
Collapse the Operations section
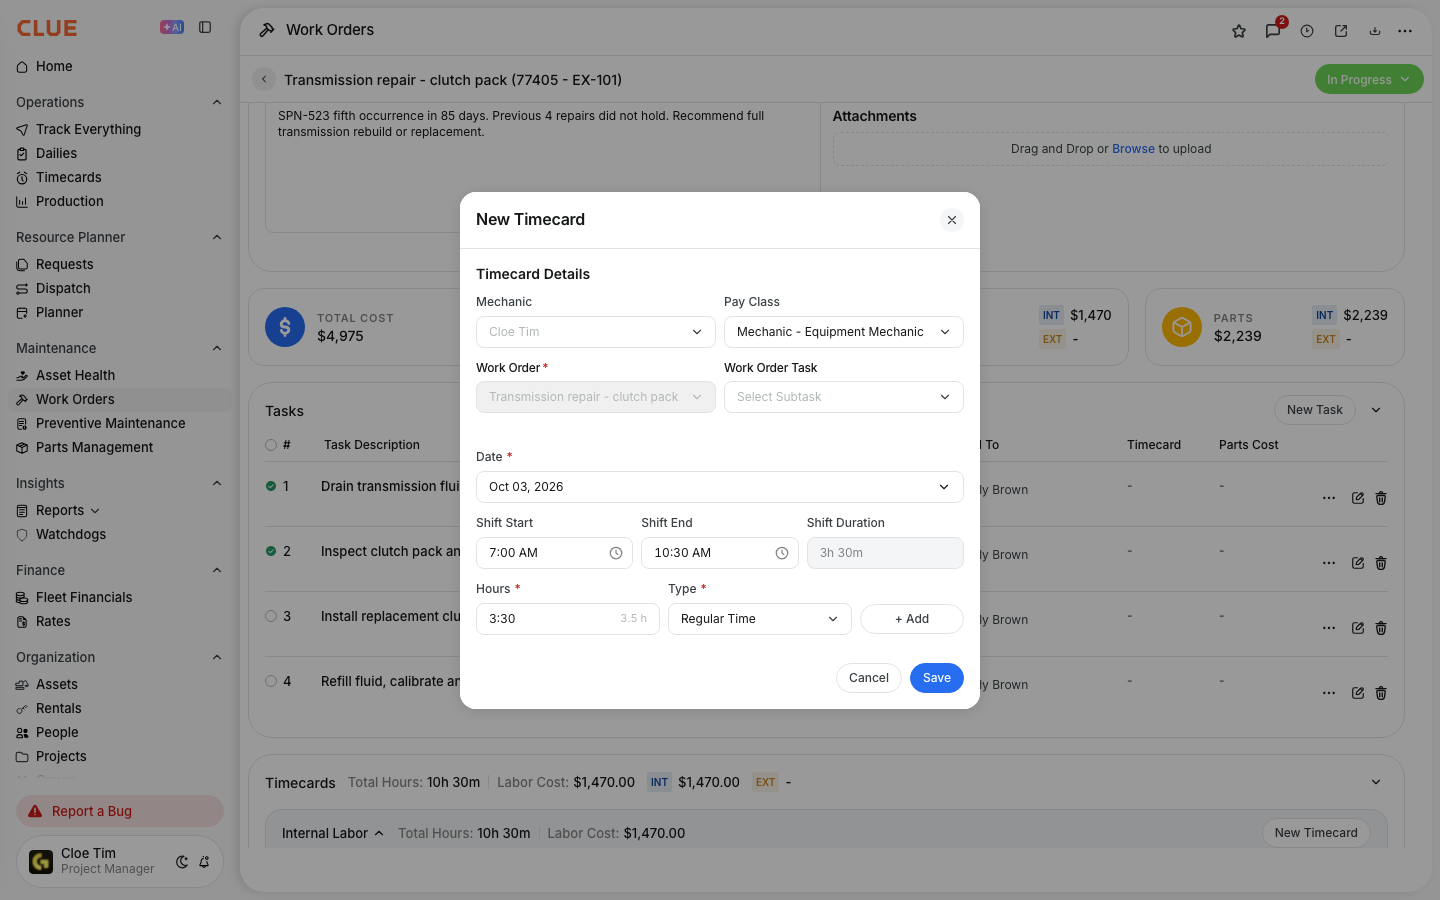217,103
